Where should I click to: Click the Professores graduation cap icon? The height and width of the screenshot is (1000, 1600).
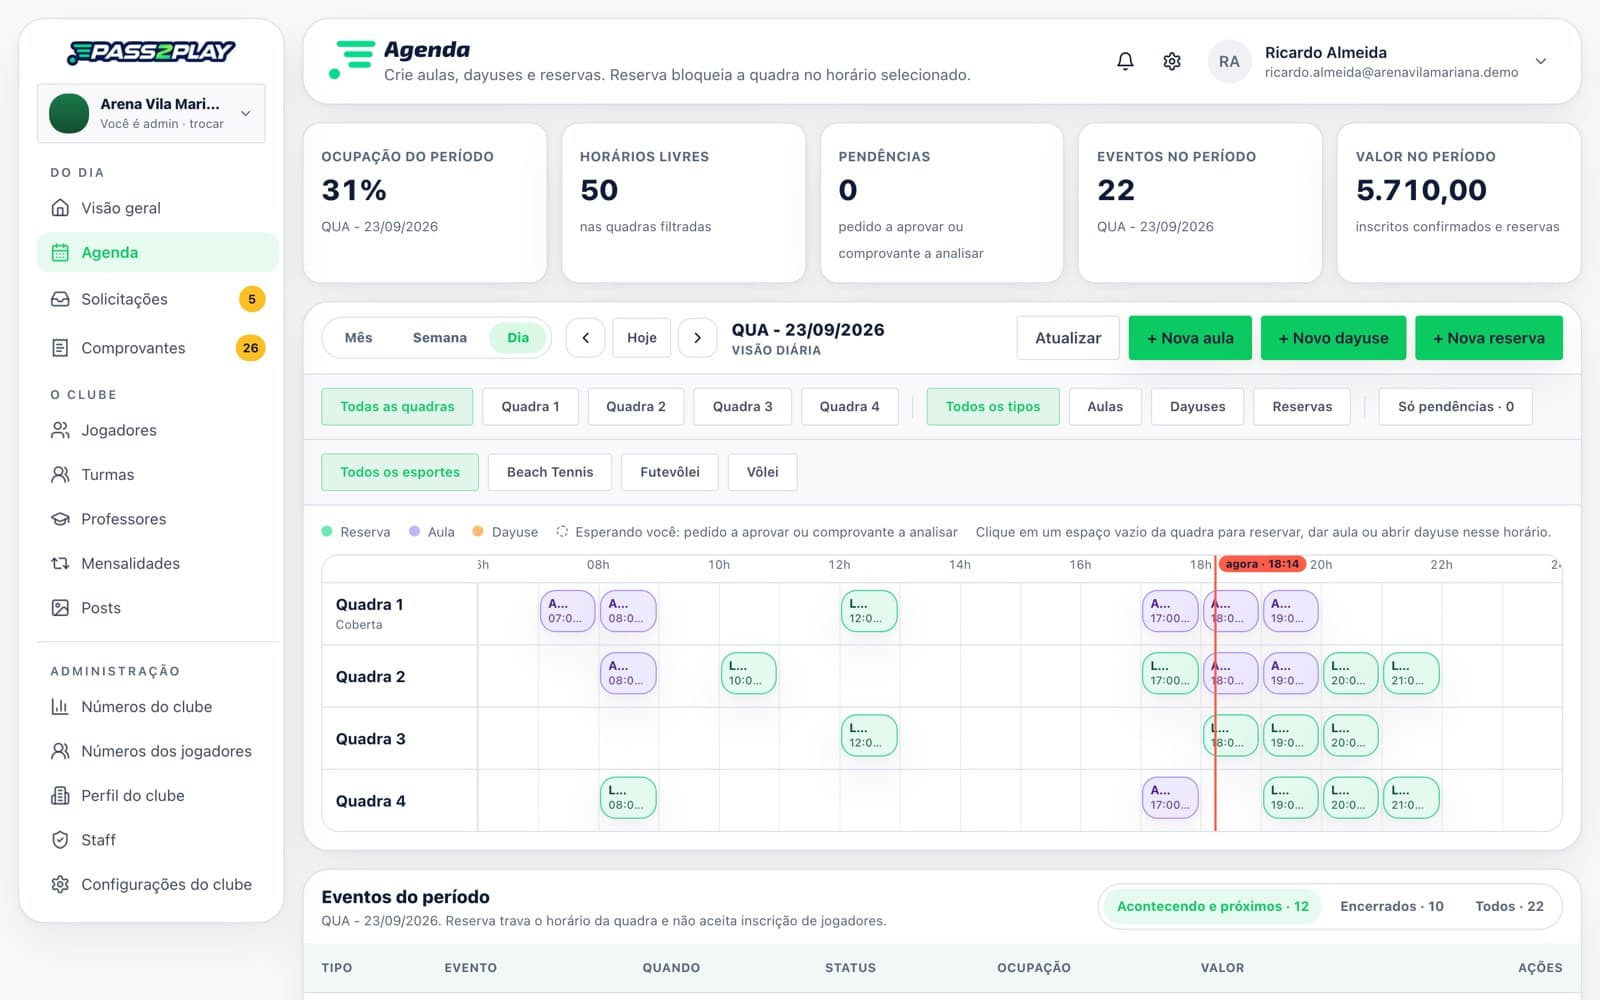click(x=60, y=519)
